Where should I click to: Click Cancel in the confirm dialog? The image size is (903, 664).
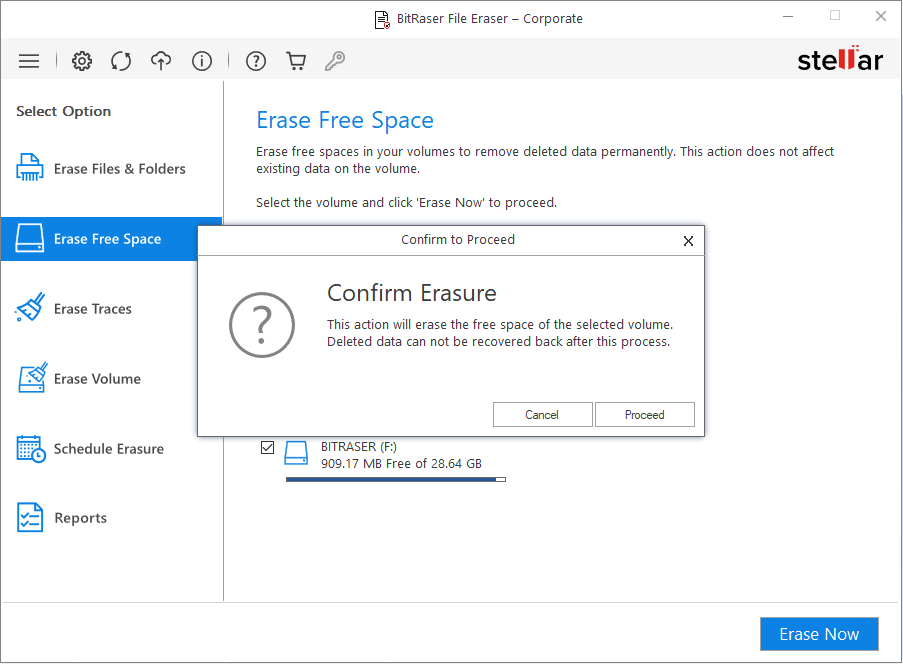[x=542, y=415]
